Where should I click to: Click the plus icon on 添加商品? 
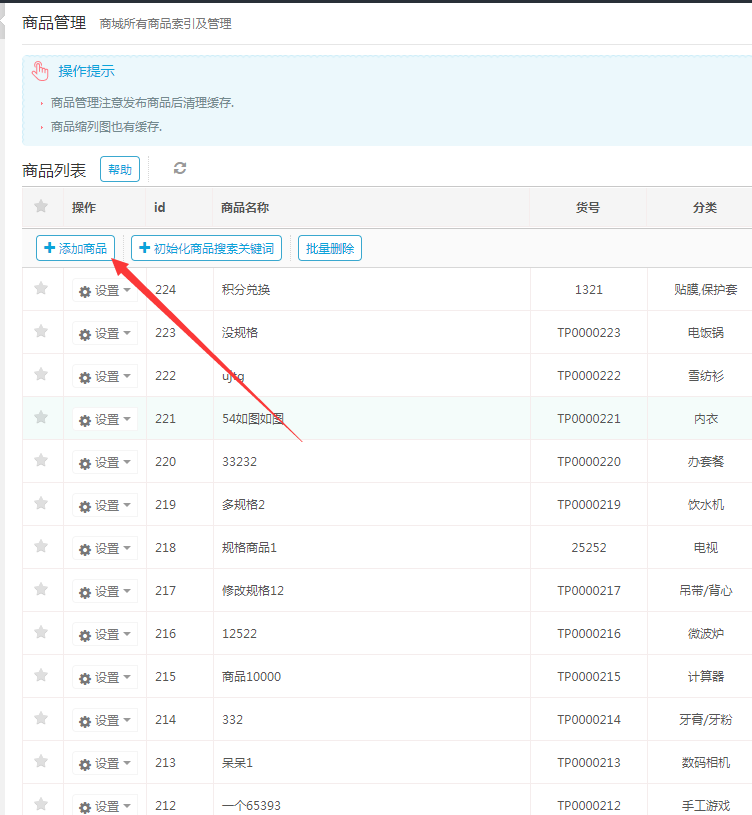pos(49,248)
